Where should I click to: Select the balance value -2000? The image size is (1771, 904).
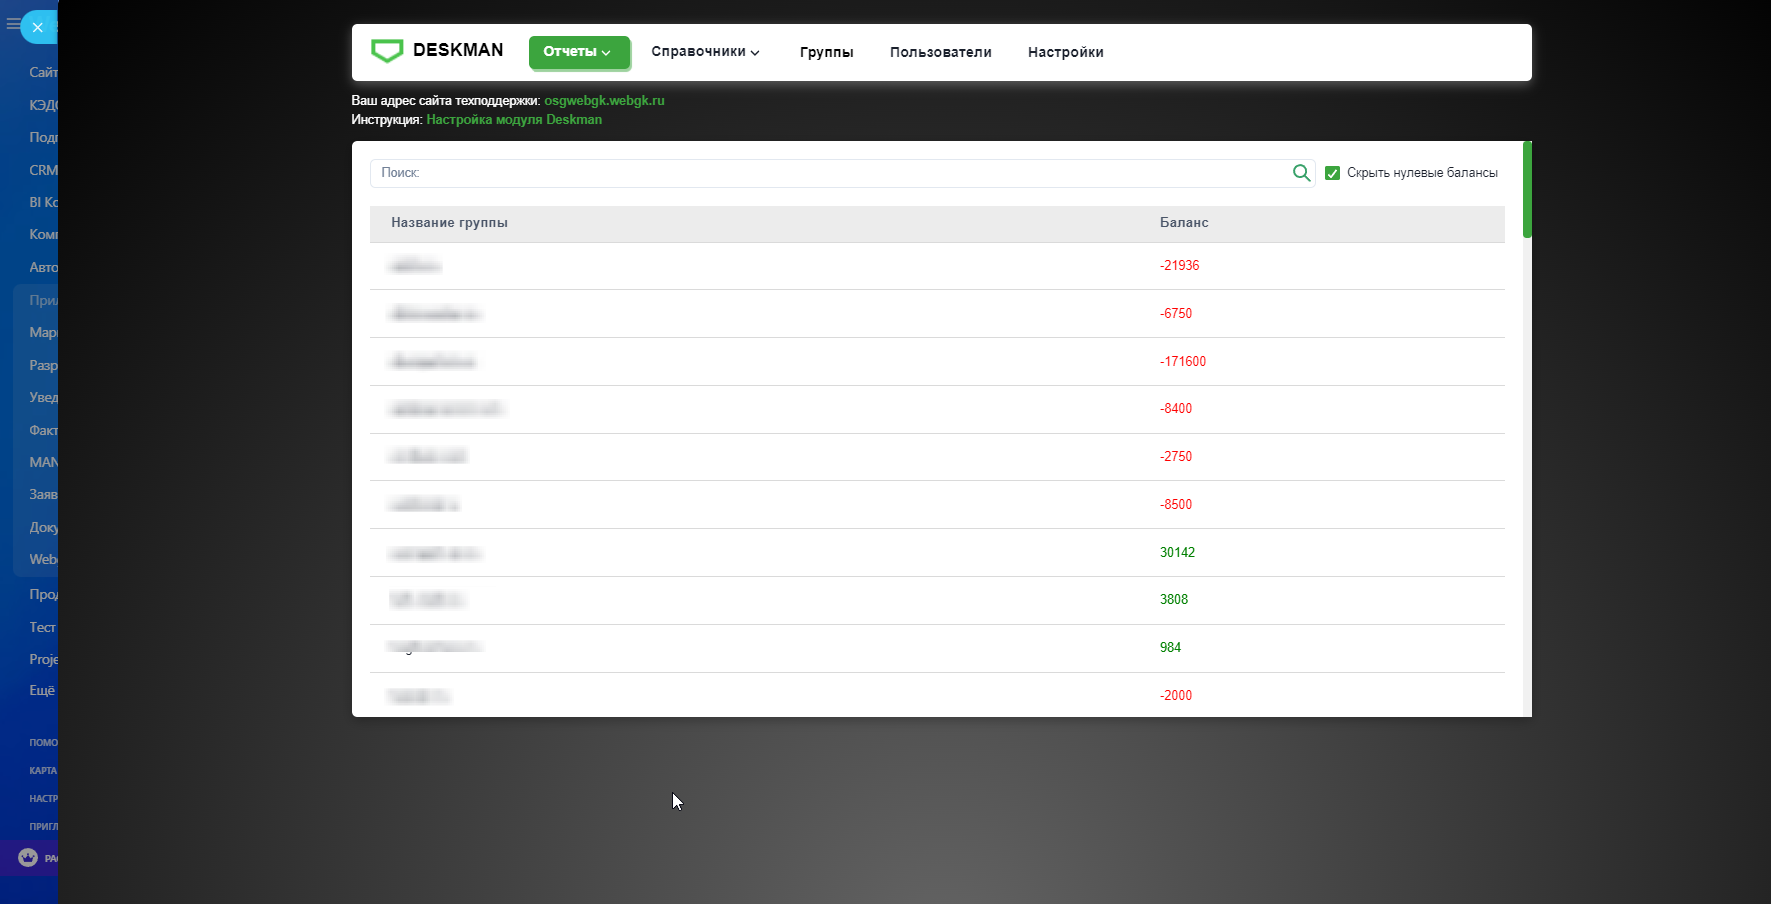click(x=1176, y=695)
